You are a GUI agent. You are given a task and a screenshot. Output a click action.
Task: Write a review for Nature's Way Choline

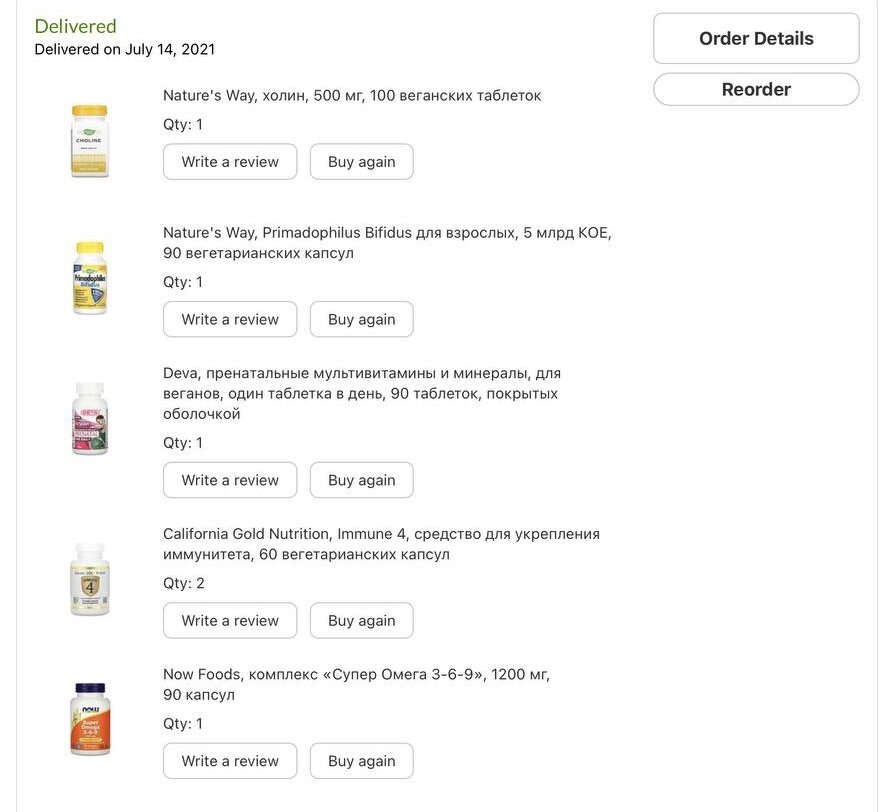(230, 162)
